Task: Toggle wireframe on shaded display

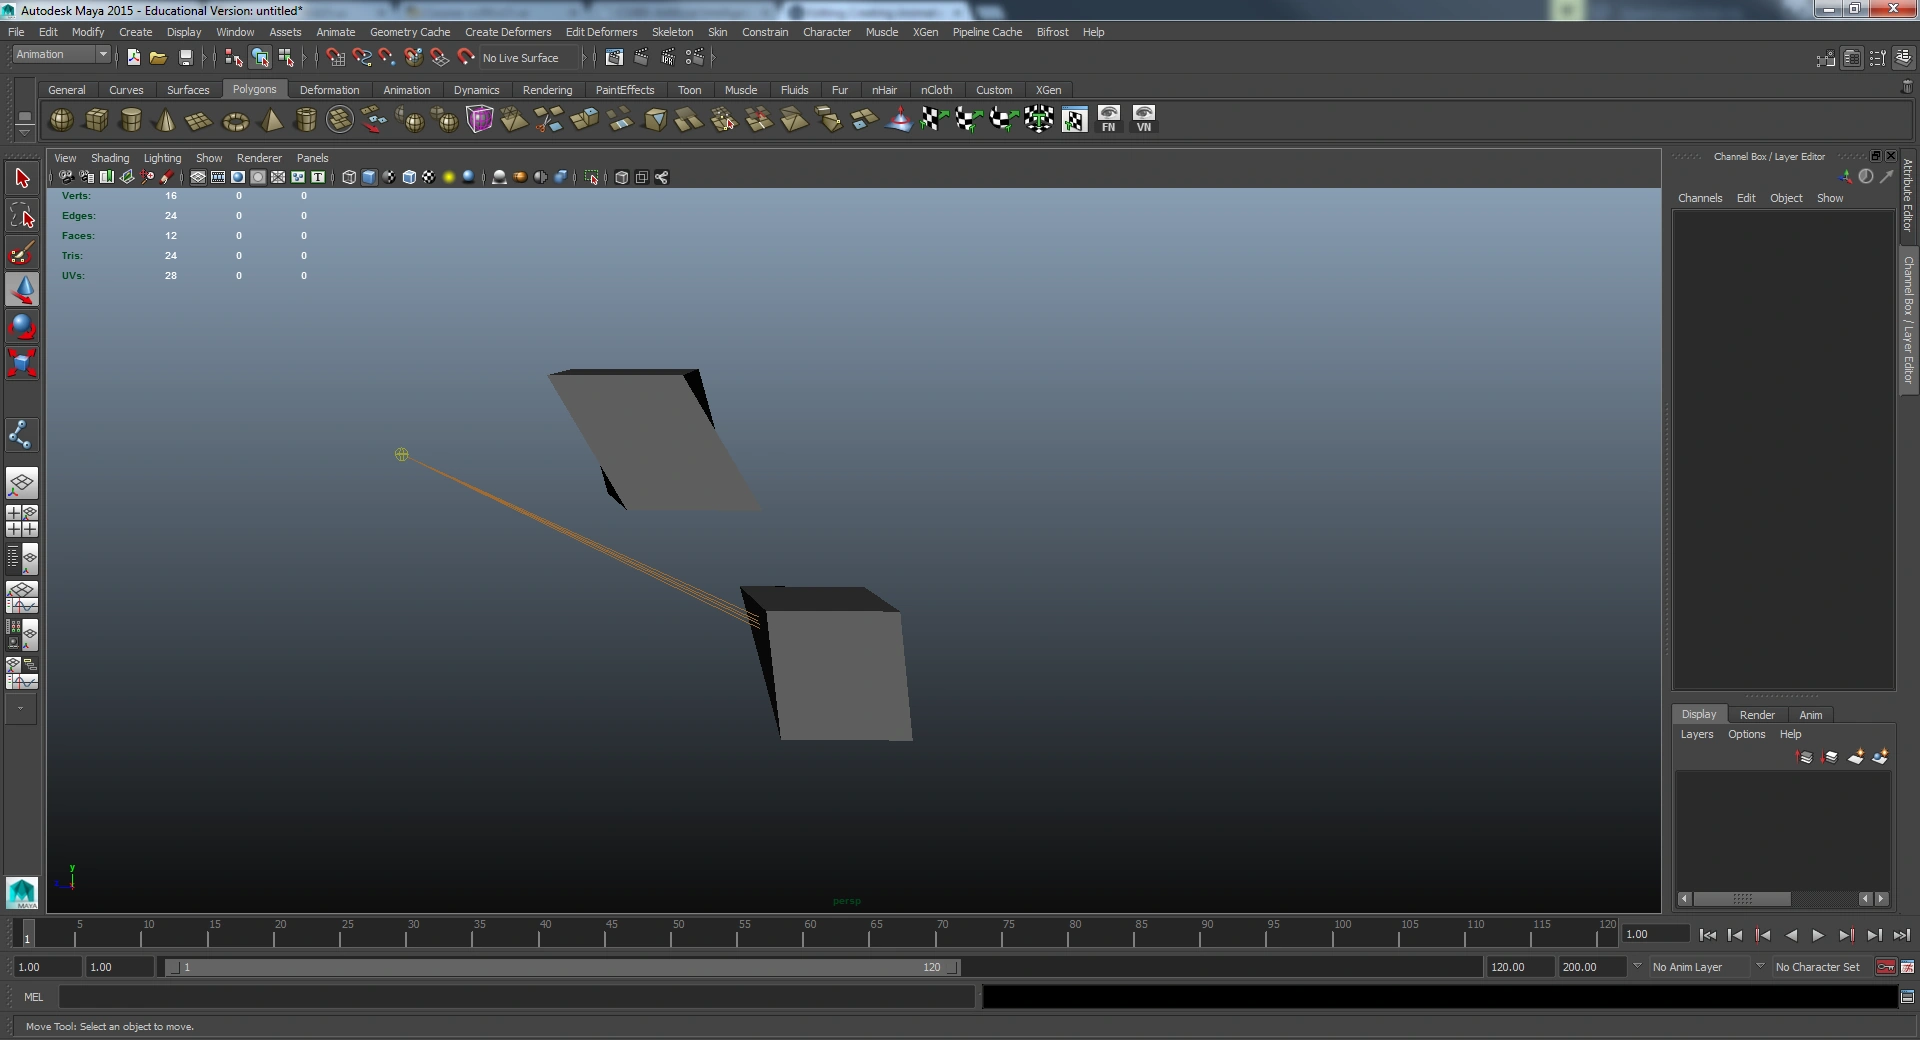Action: coord(409,177)
